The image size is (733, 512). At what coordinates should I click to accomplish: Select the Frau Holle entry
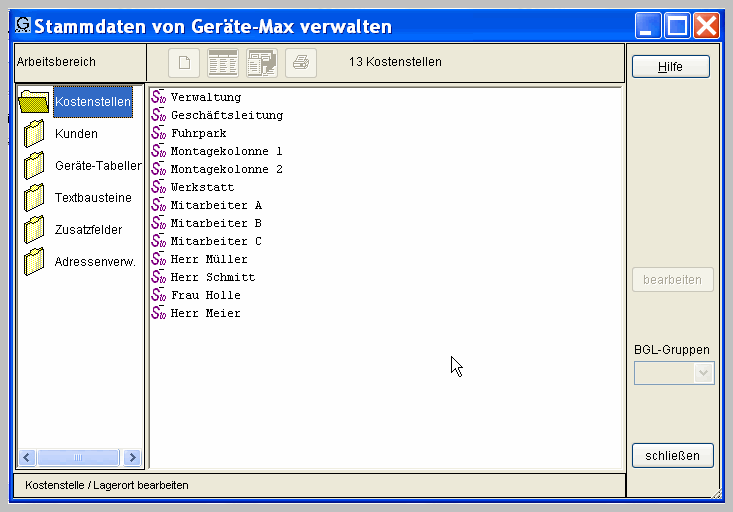[205, 295]
